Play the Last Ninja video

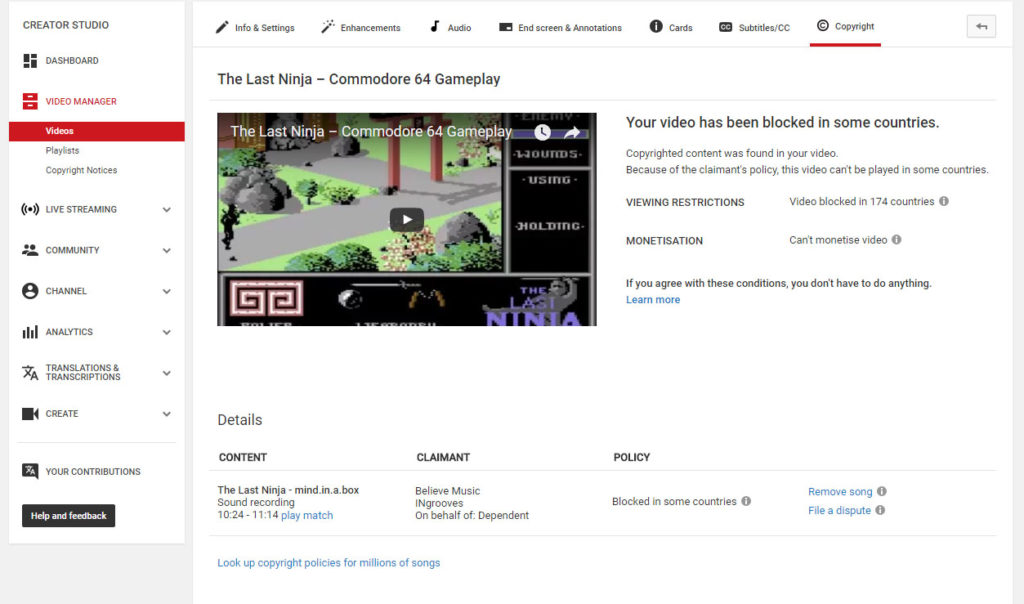pyautogui.click(x=406, y=219)
